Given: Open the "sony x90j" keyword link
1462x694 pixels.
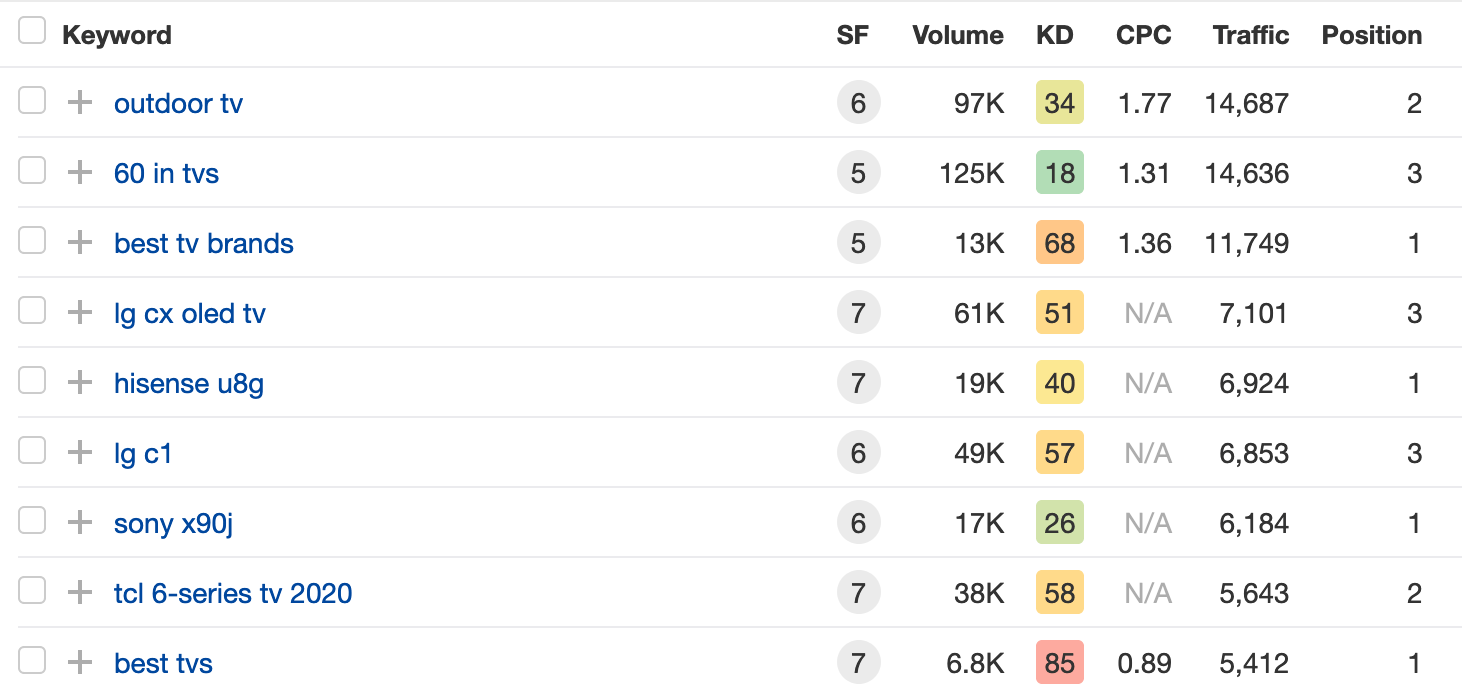Looking at the screenshot, I should pos(172,523).
